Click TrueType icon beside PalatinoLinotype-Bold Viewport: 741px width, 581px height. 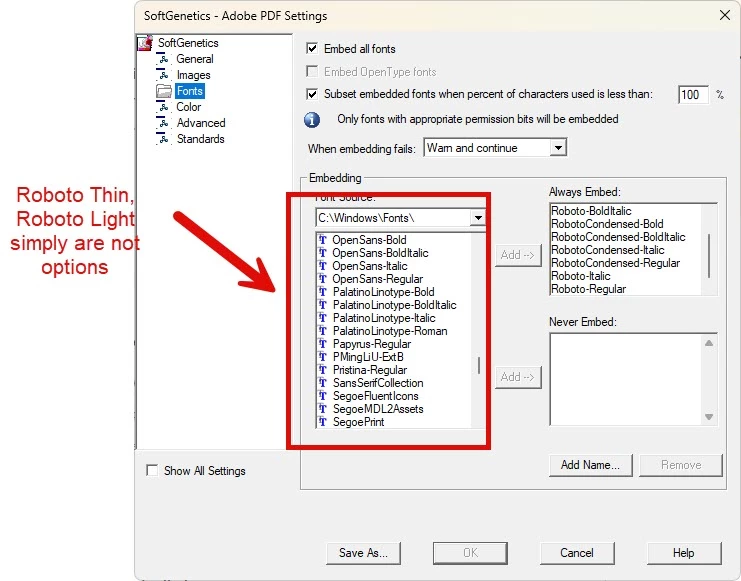click(x=323, y=292)
